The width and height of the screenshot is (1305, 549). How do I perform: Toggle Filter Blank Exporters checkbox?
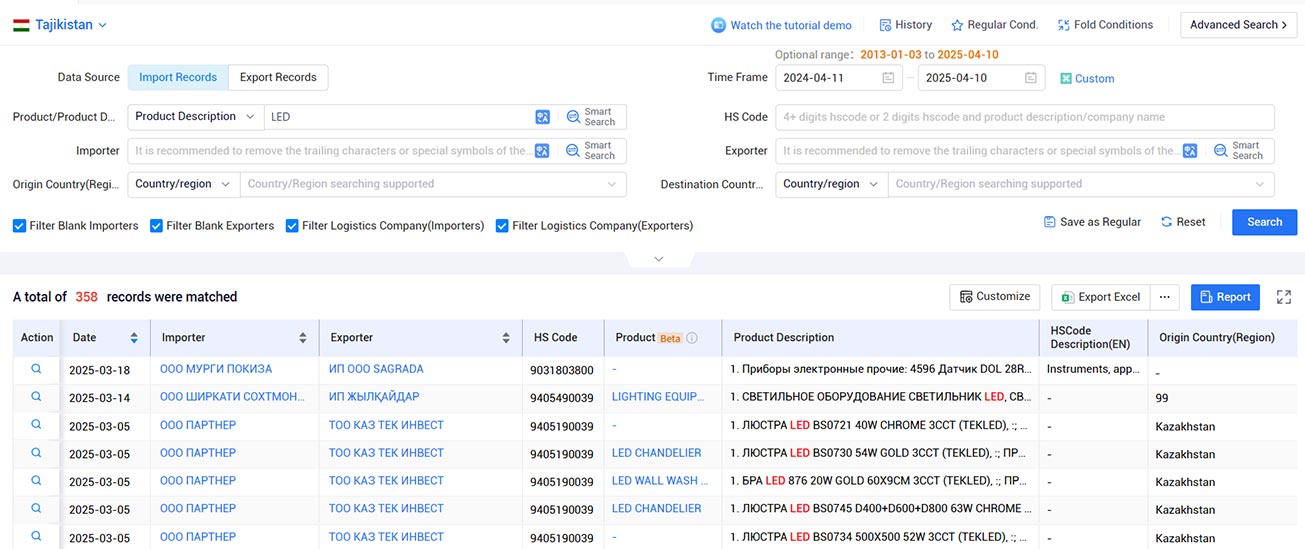pyautogui.click(x=156, y=226)
